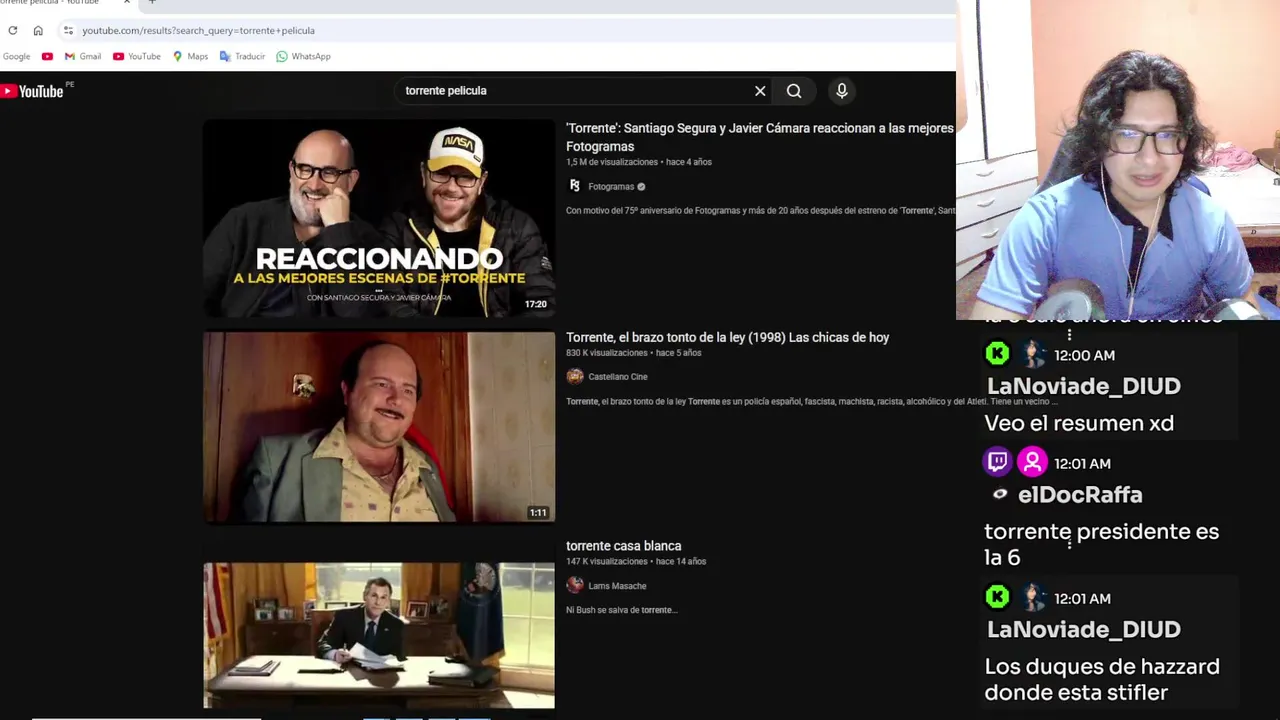Visit the Fotogramas channel name
Screen dimensions: 1280x720
tap(611, 186)
